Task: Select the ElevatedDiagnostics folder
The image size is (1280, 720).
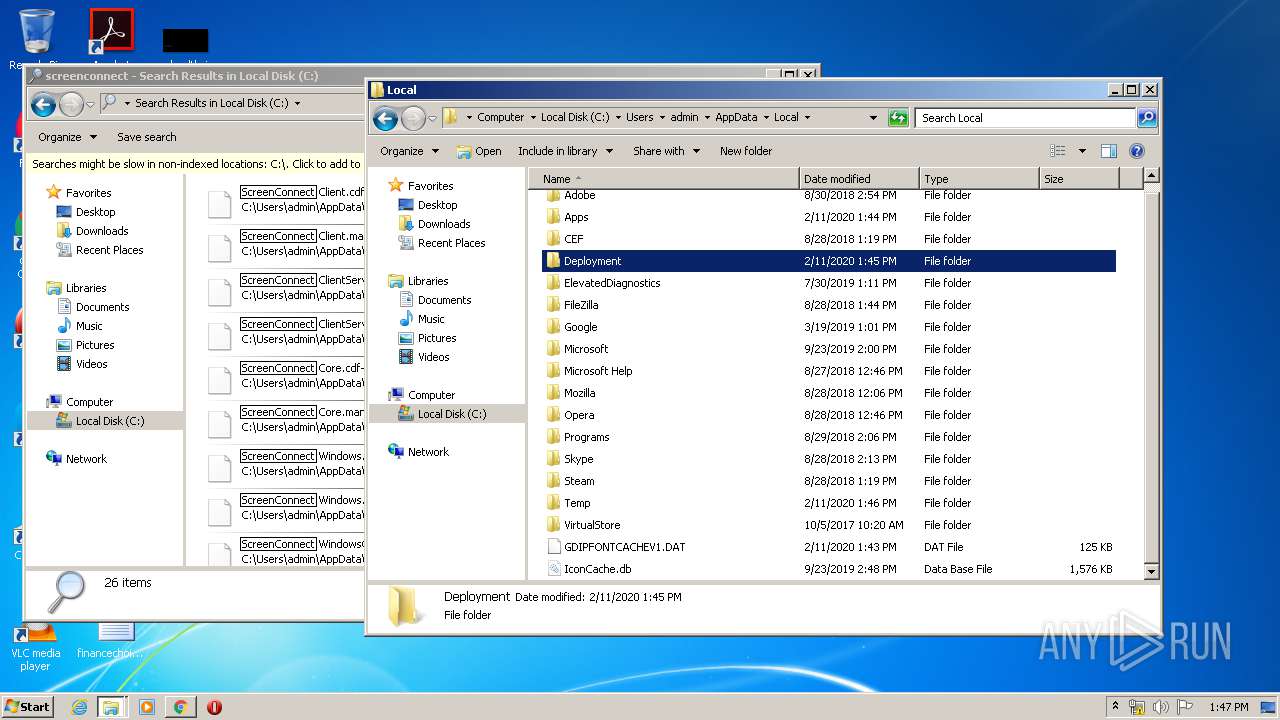Action: pyautogui.click(x=612, y=283)
